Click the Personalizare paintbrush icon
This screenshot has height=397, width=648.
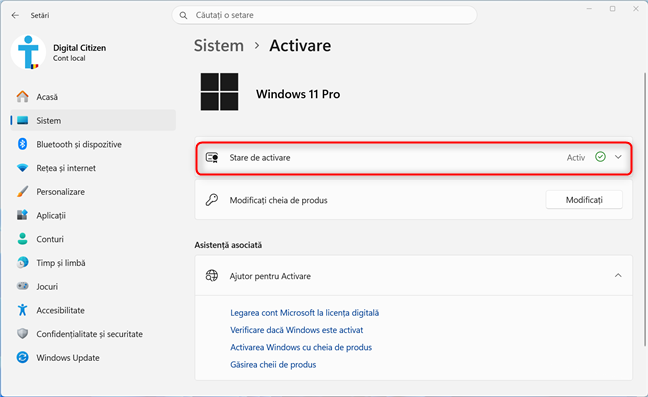[x=22, y=192]
